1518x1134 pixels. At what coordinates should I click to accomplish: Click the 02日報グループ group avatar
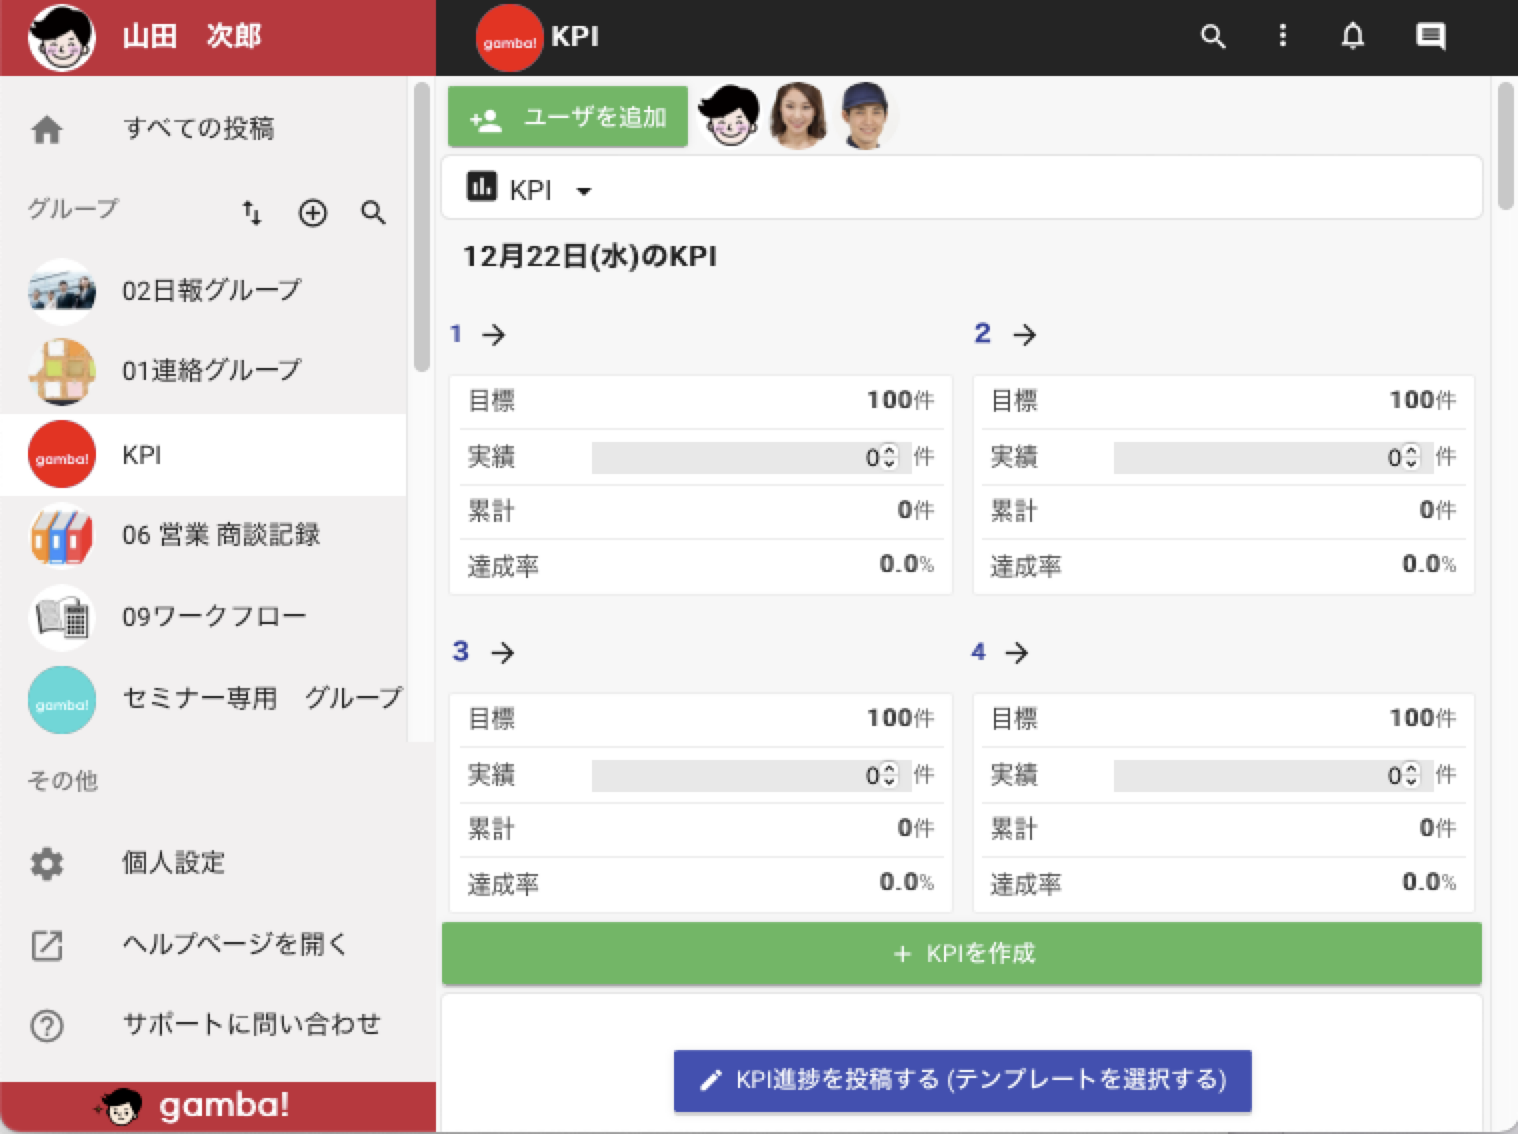coord(62,291)
